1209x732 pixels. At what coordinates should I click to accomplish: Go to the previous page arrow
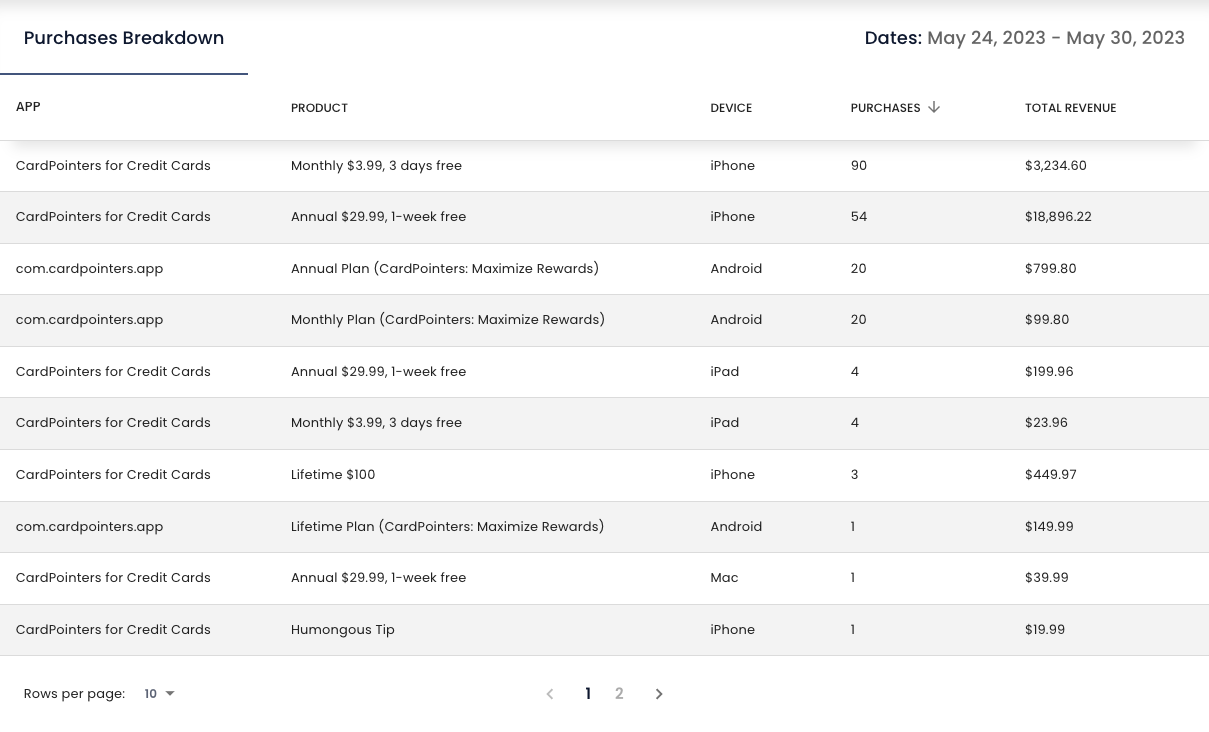[550, 694]
